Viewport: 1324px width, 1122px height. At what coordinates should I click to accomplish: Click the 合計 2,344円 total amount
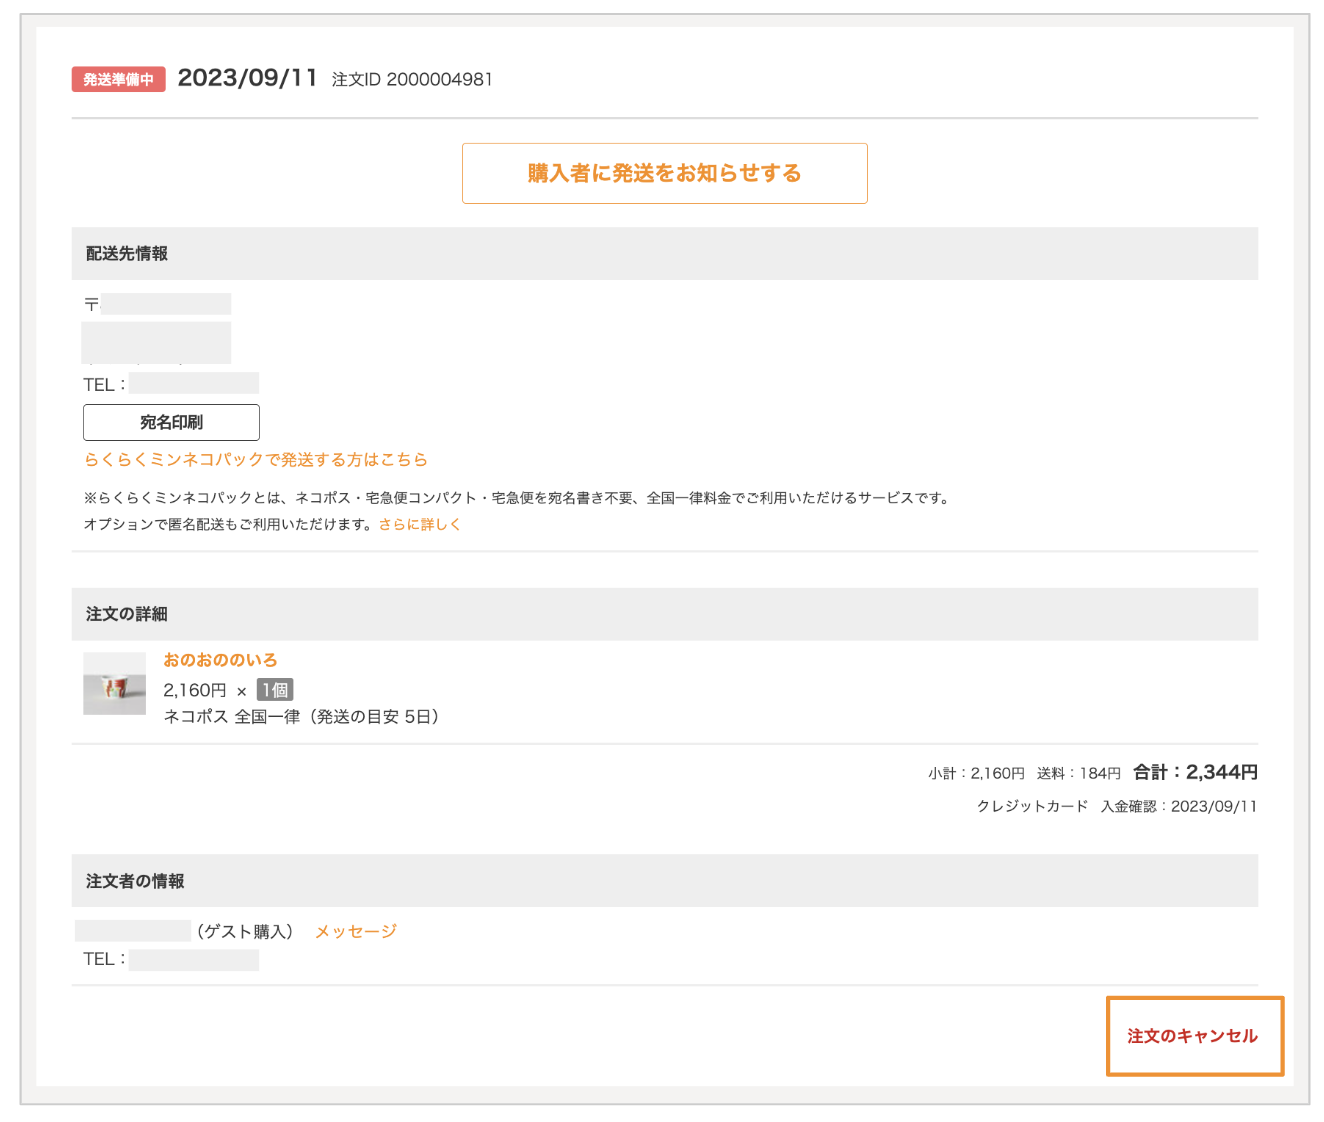[x=1195, y=772]
